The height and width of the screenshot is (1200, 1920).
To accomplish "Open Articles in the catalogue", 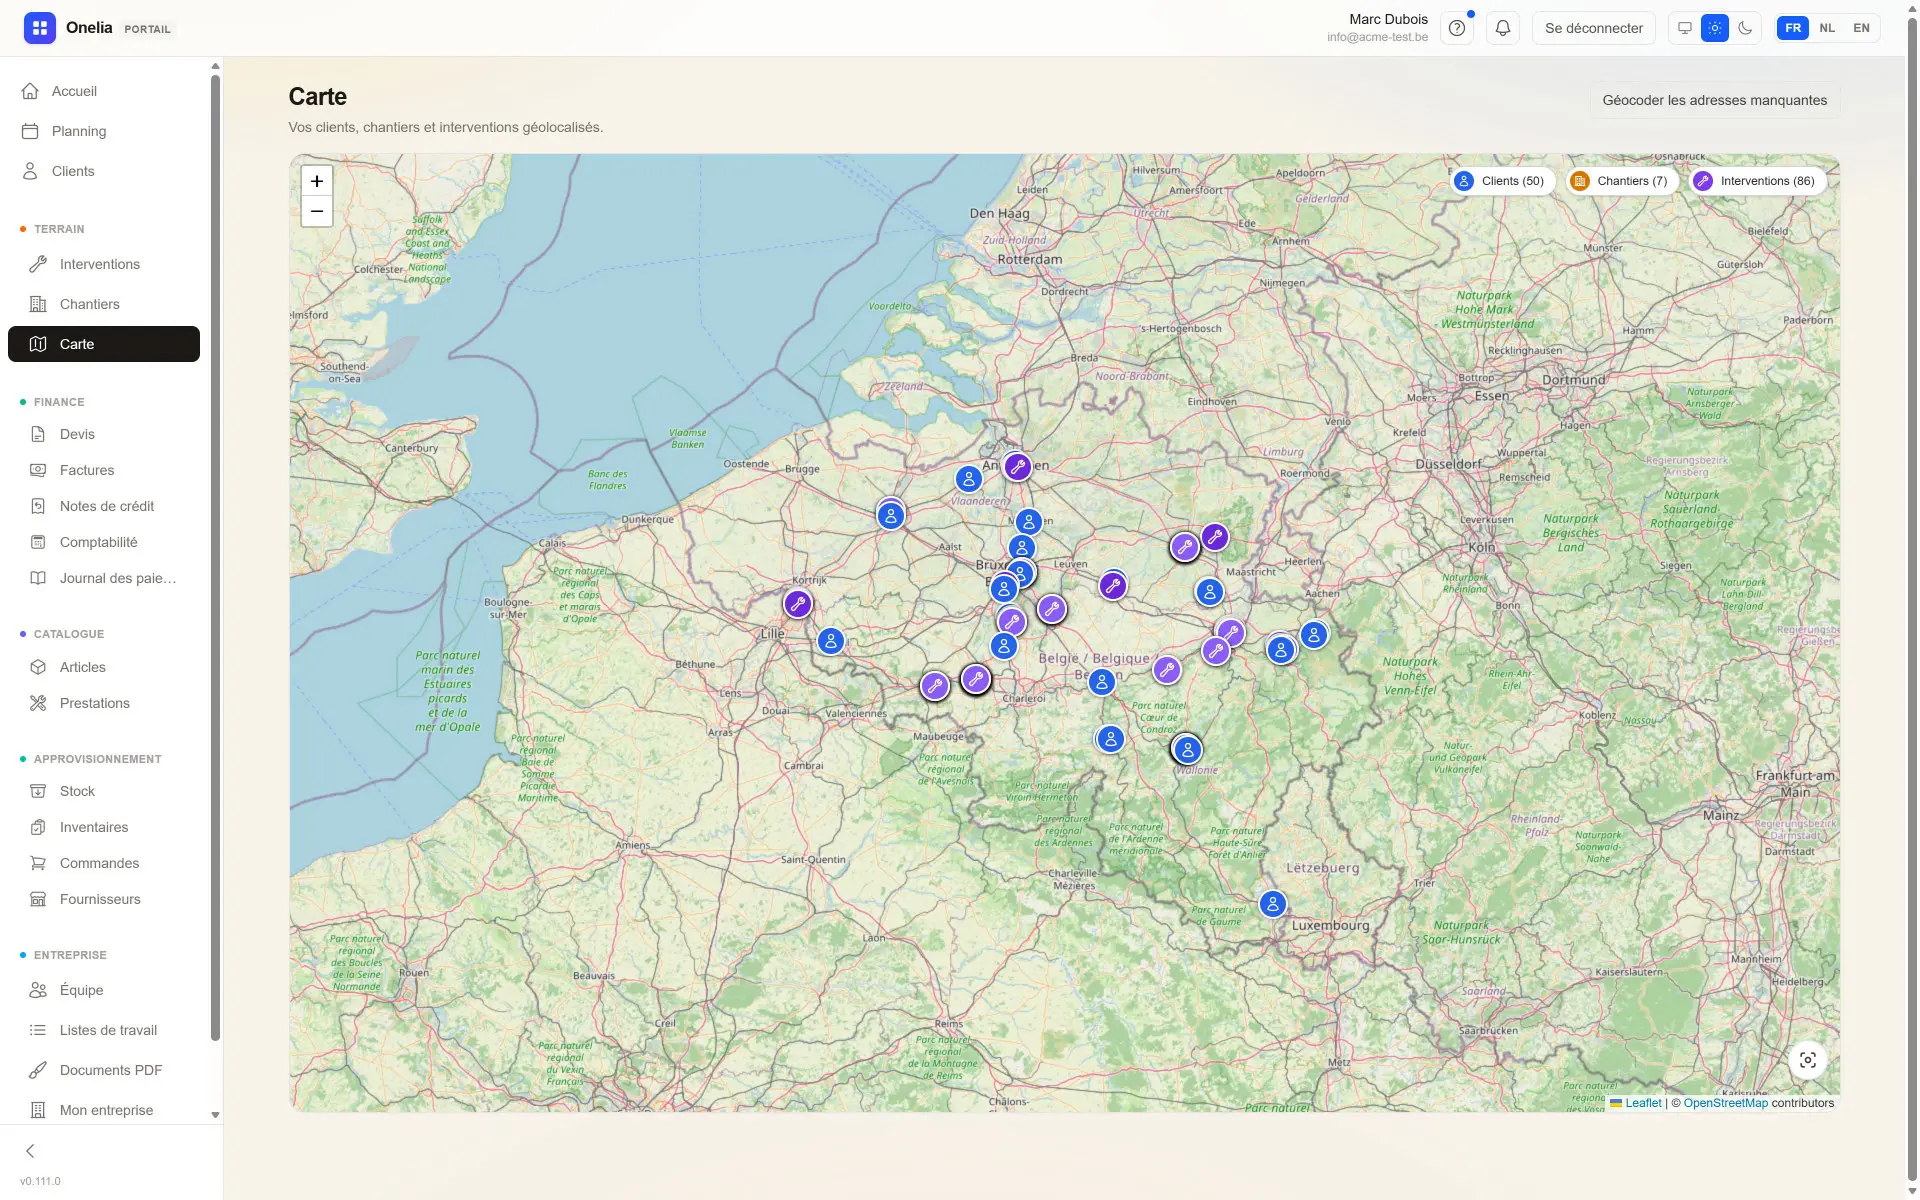I will pos(104,667).
